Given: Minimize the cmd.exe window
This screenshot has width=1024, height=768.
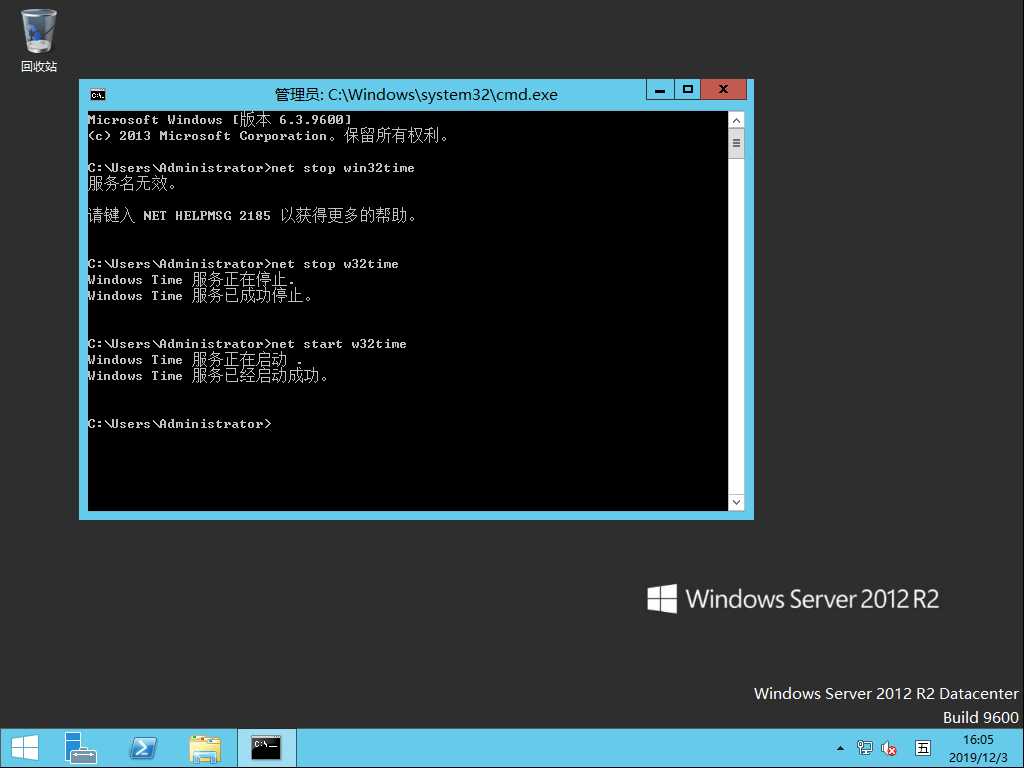Looking at the screenshot, I should click(x=660, y=89).
